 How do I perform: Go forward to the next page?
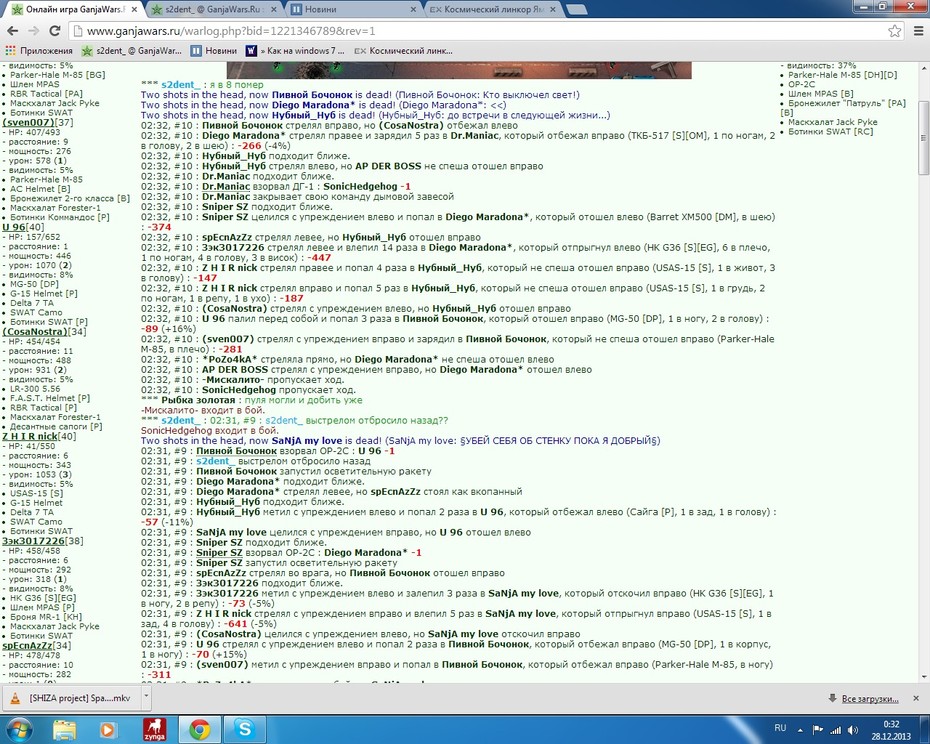(x=33, y=31)
